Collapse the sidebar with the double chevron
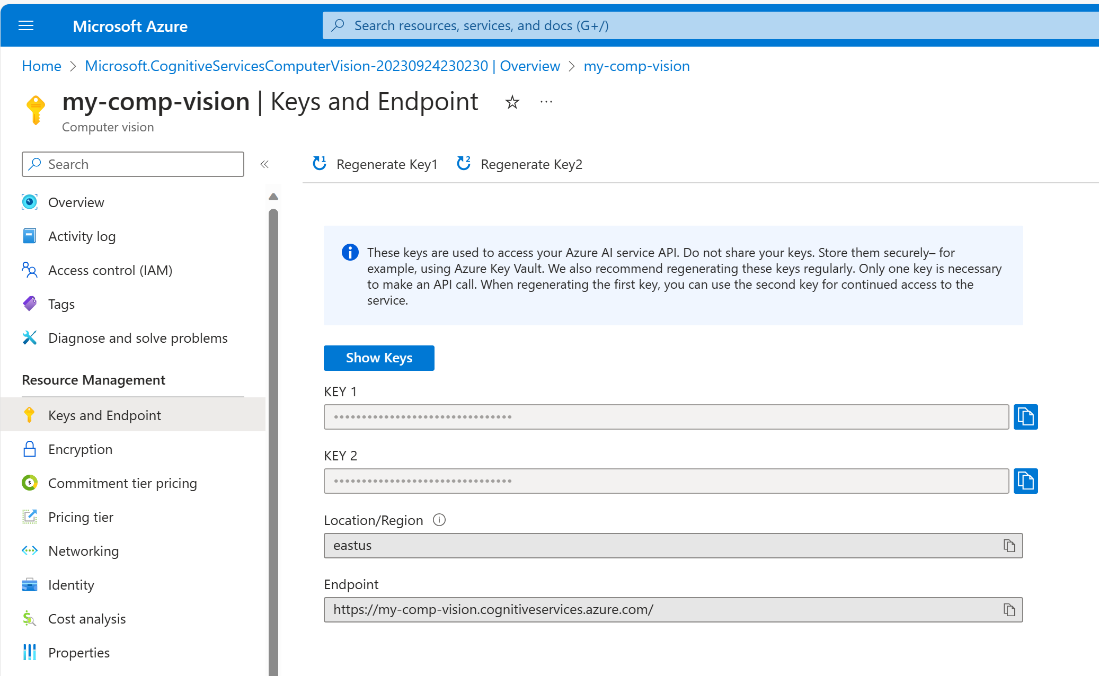The width and height of the screenshot is (1099, 676). (x=264, y=164)
